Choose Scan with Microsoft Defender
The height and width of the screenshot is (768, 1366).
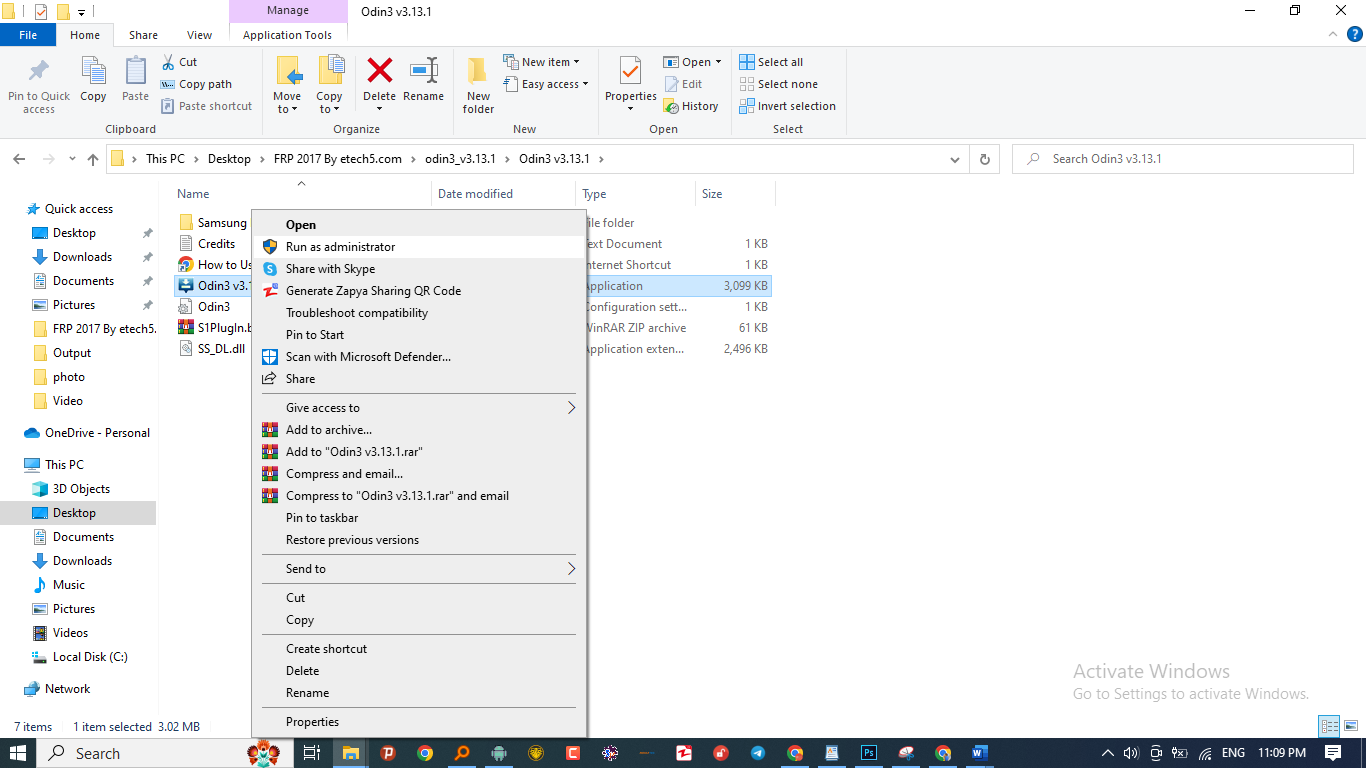[419, 357]
